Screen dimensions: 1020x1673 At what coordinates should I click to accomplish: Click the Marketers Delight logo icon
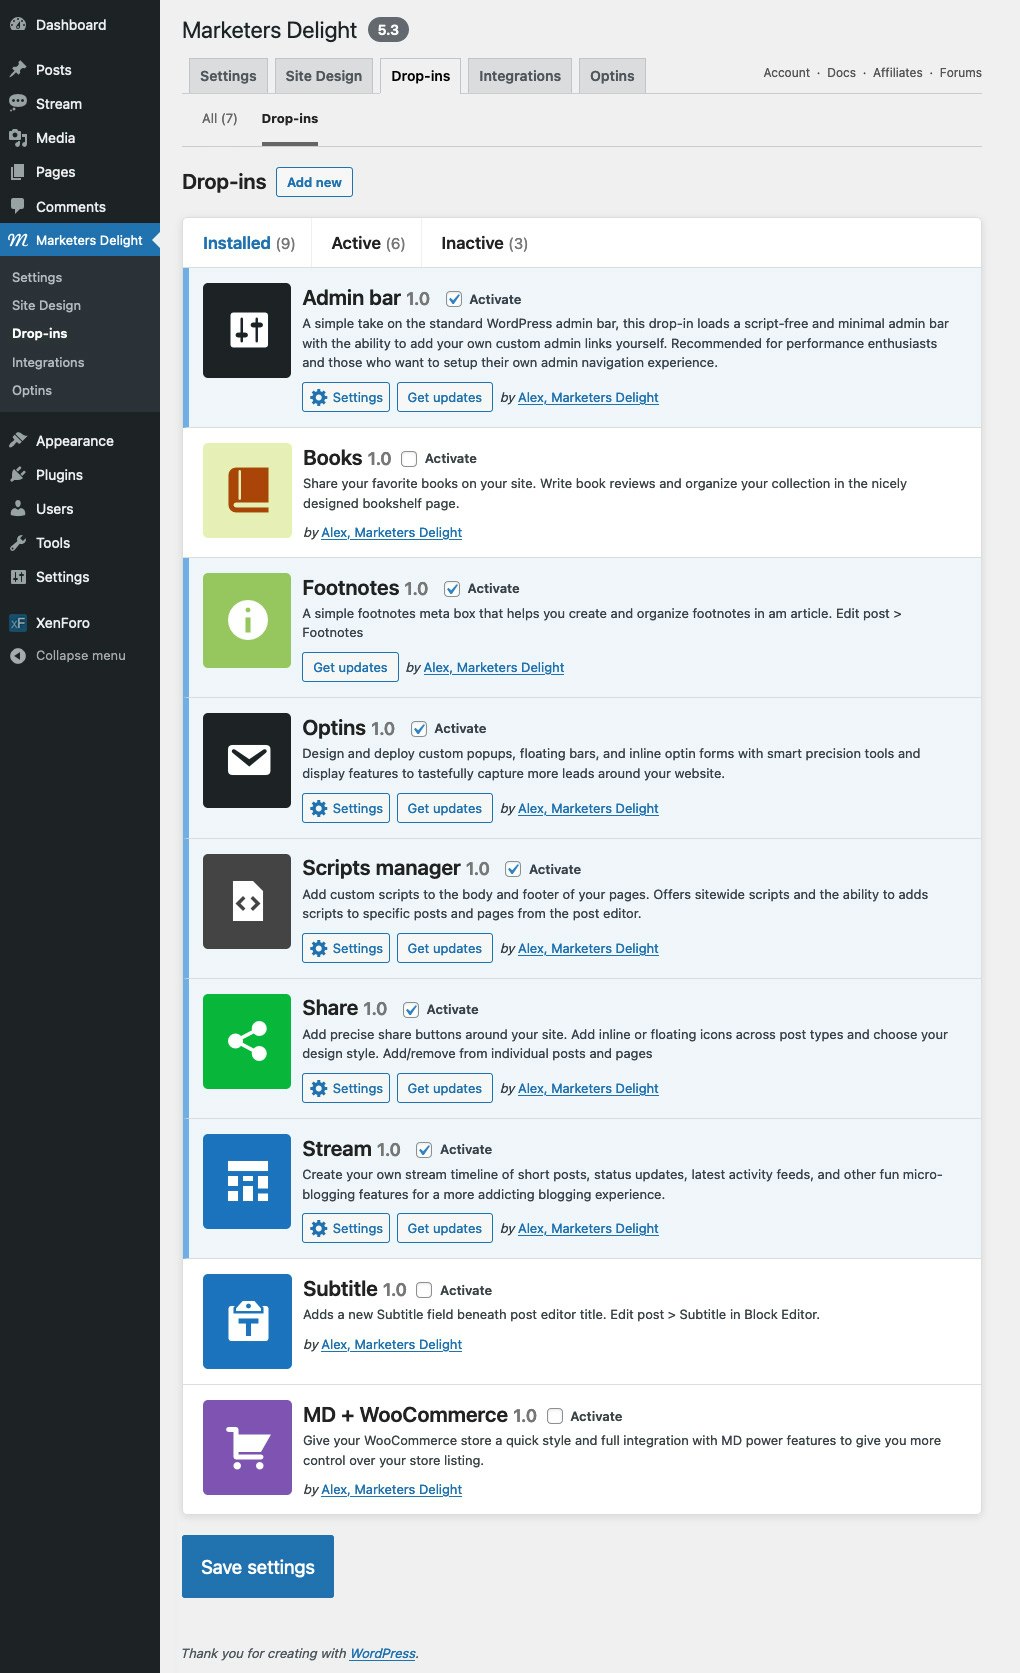tap(18, 240)
